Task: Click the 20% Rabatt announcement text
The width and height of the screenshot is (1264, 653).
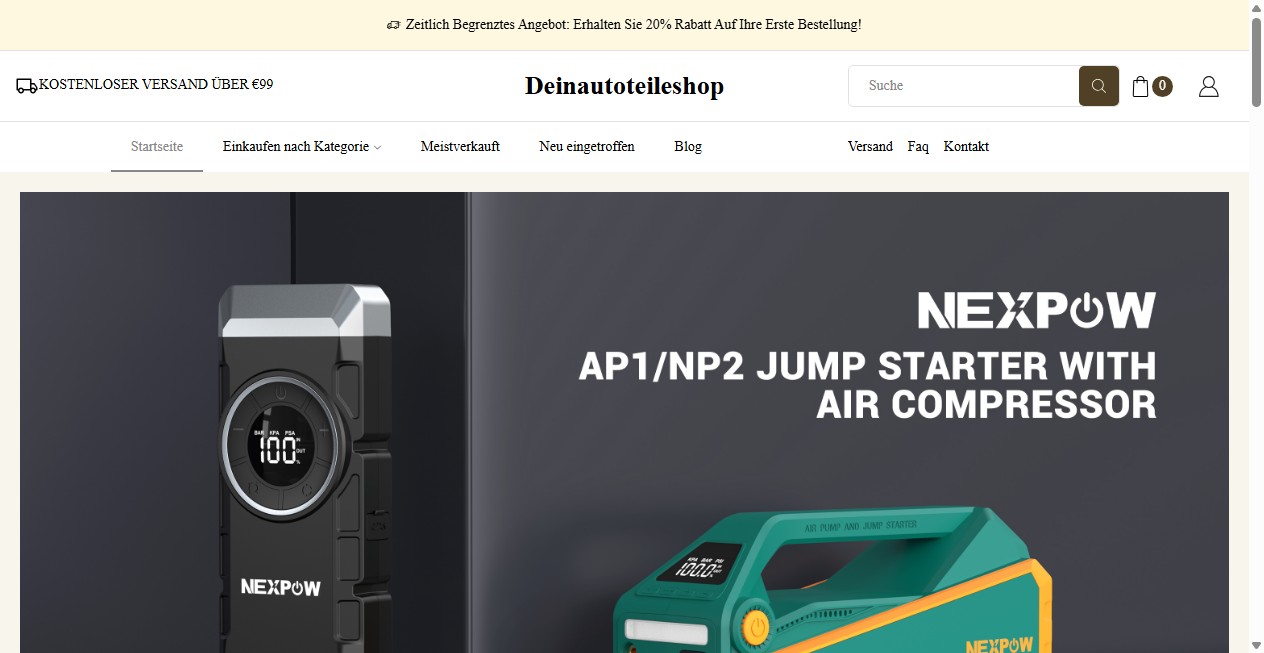Action: click(x=624, y=24)
